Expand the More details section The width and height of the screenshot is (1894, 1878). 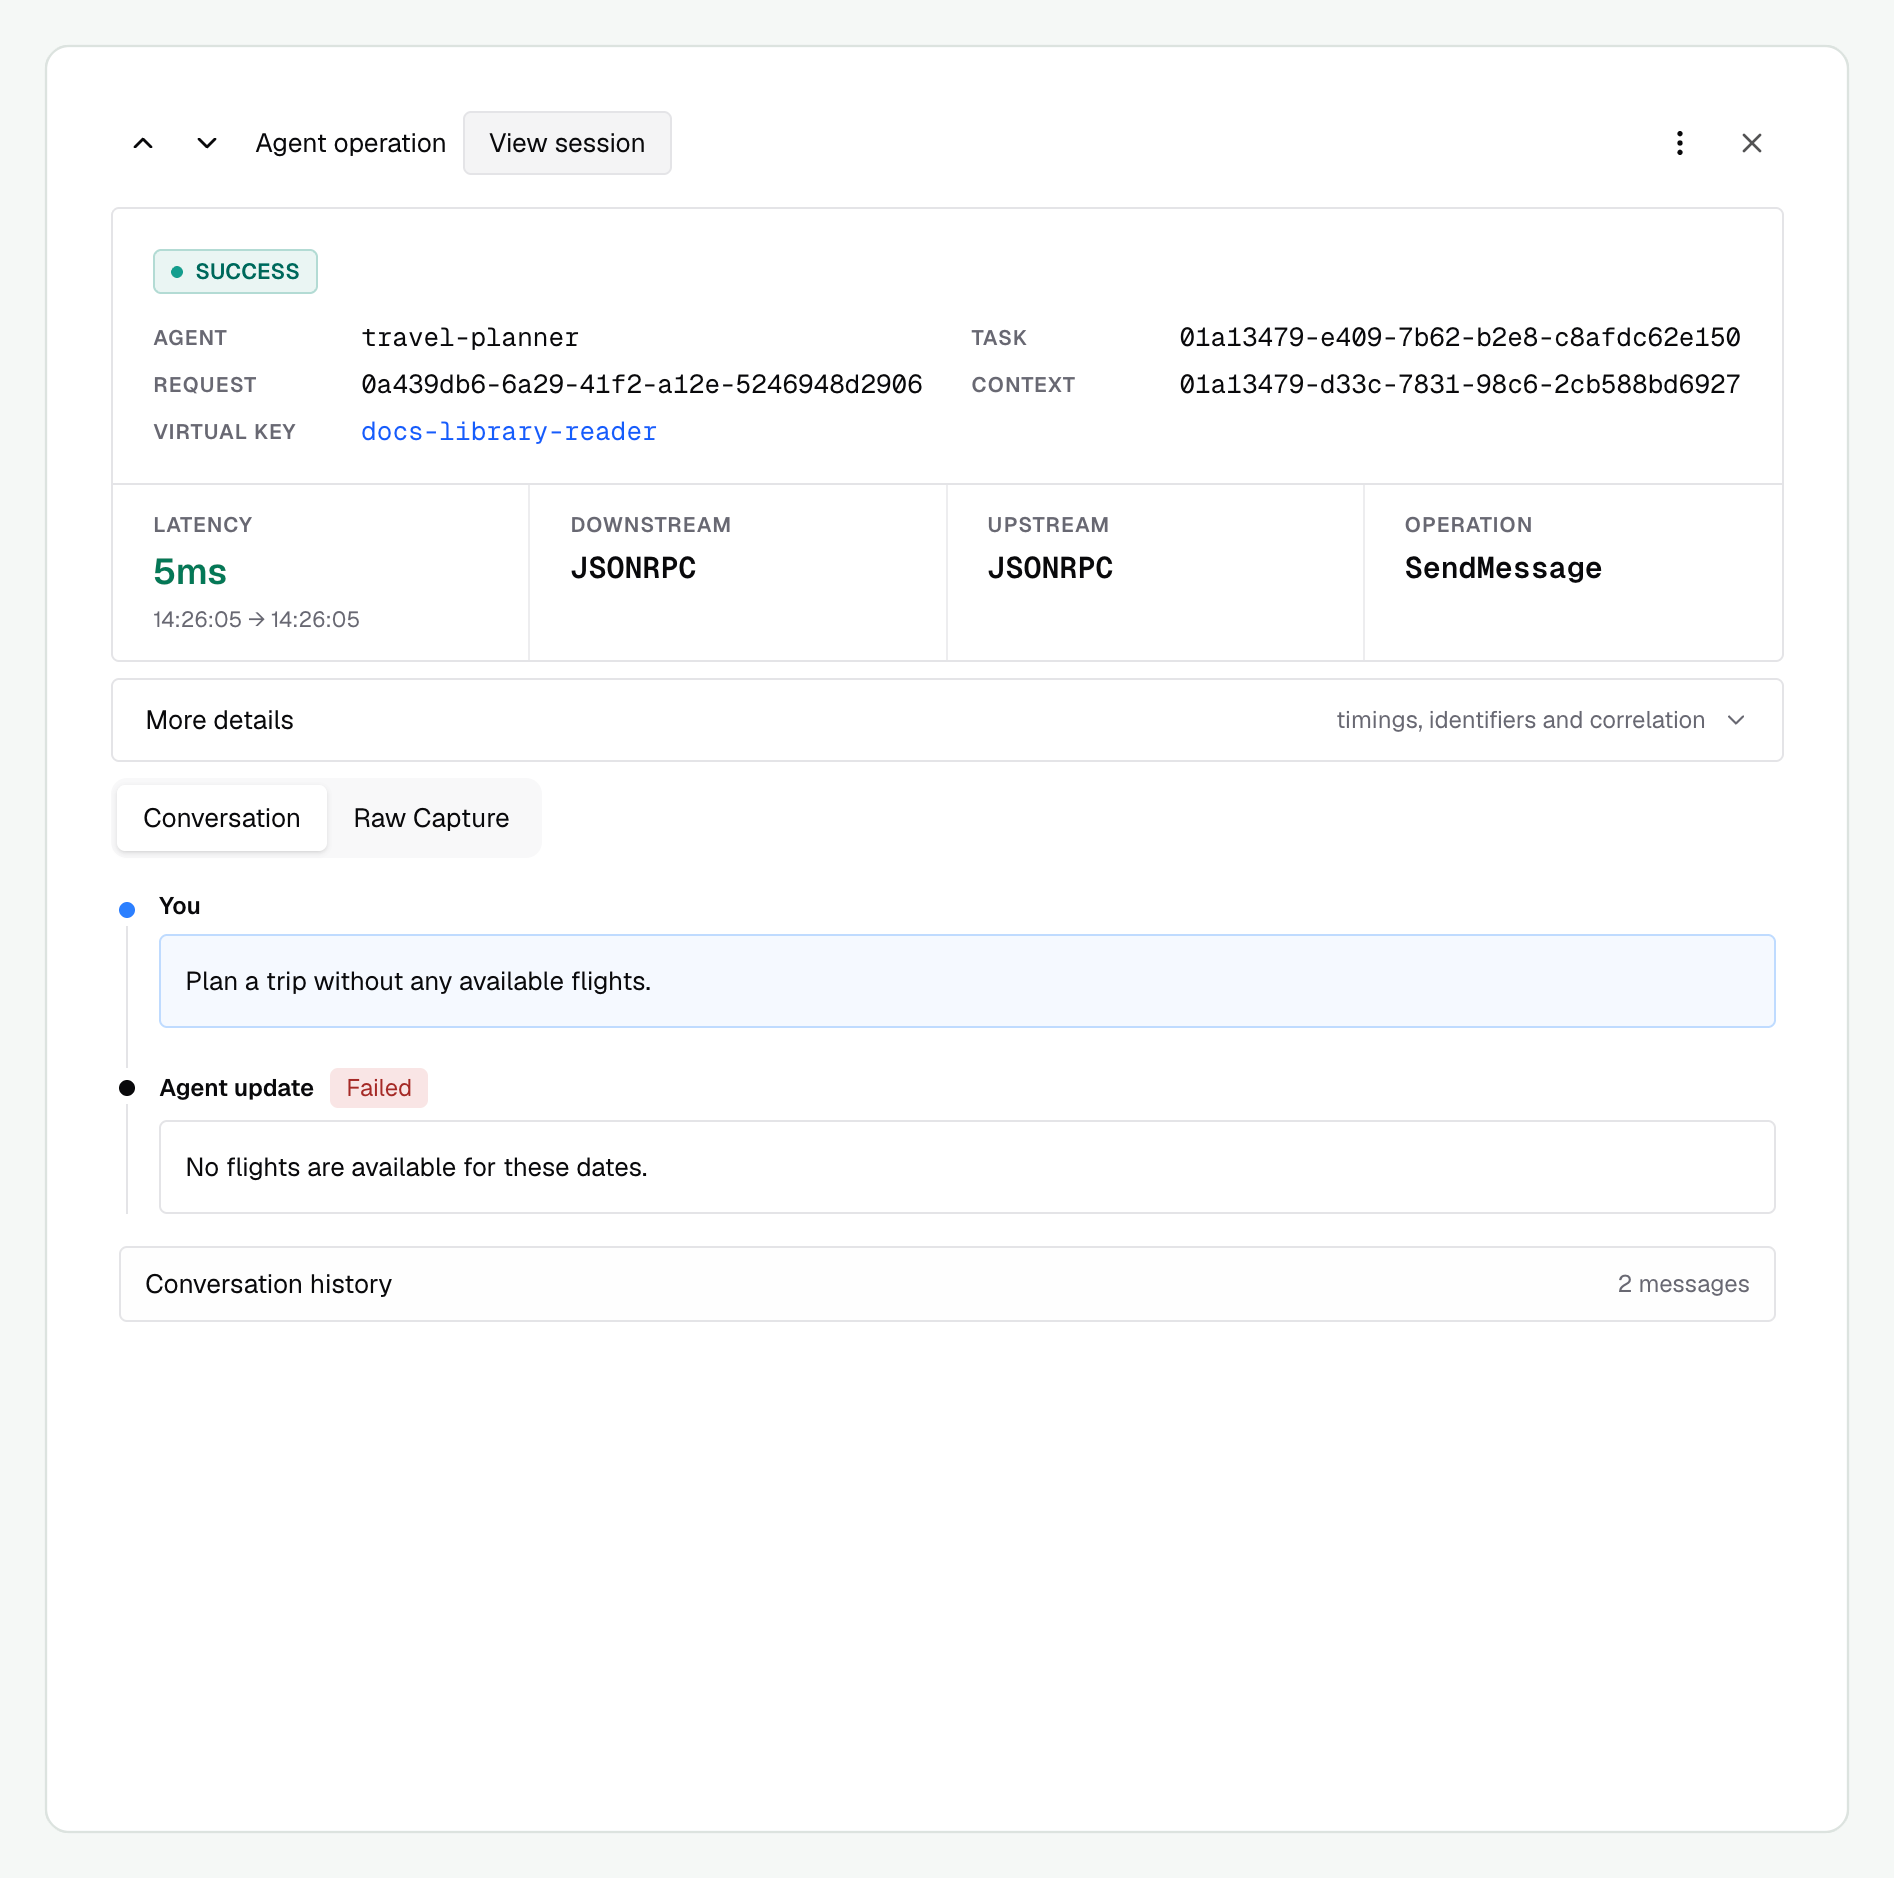(x=947, y=720)
